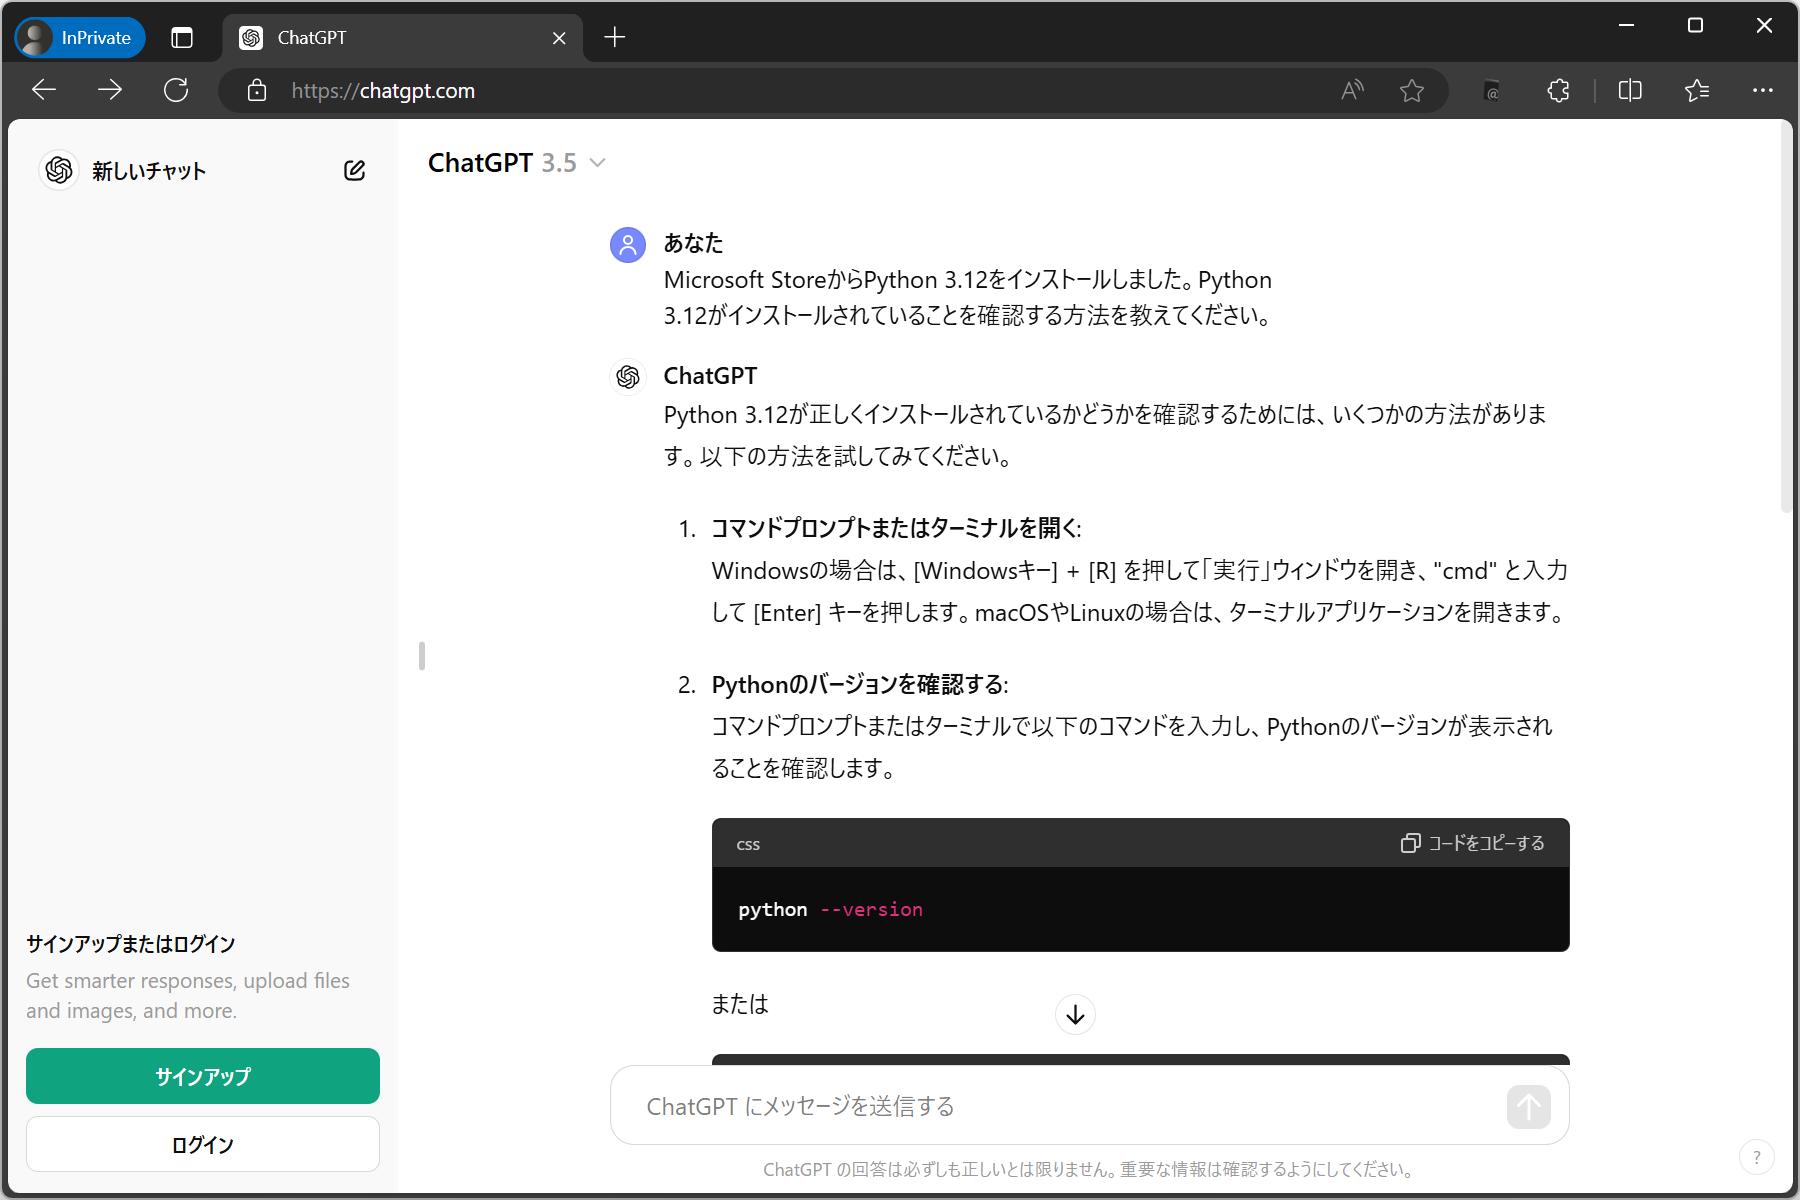Refresh the current page
The height and width of the screenshot is (1200, 1800).
tap(176, 90)
